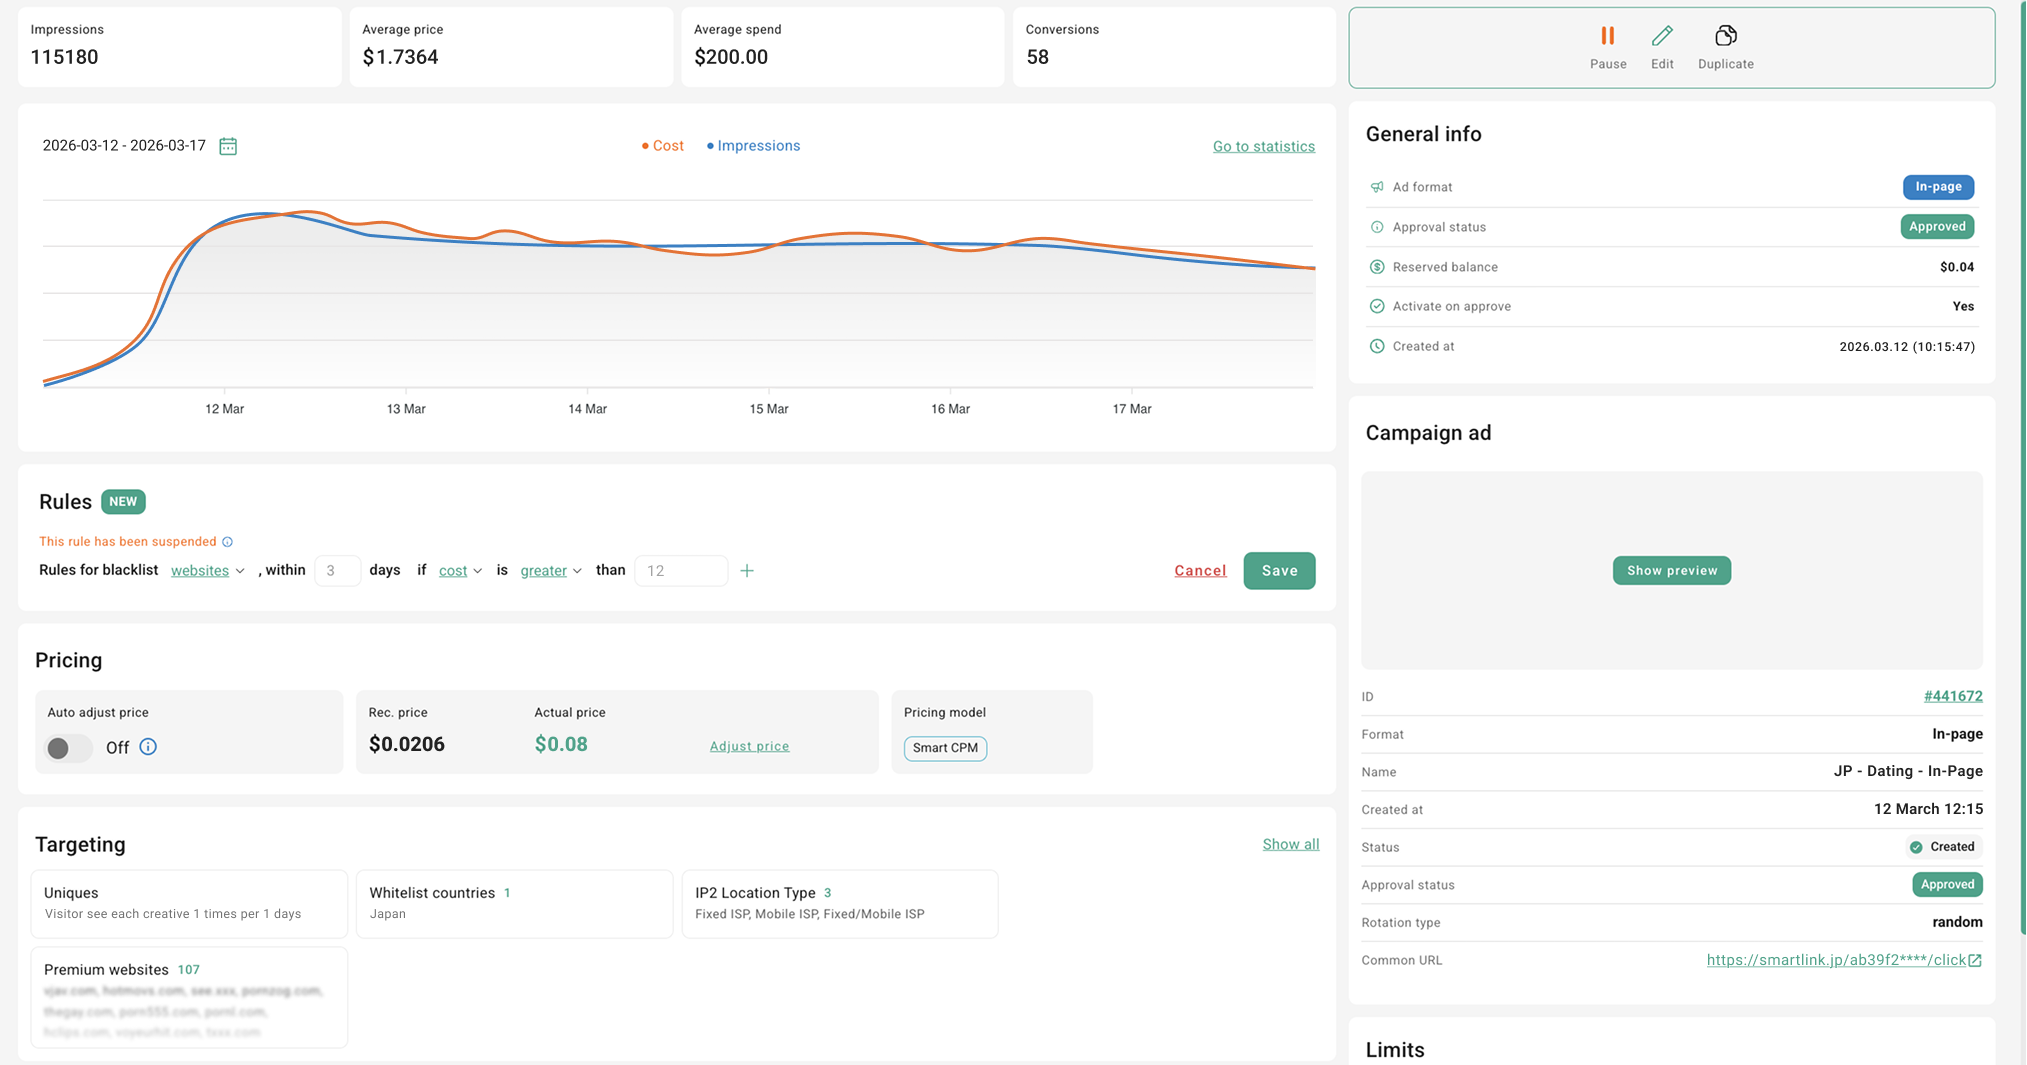
Task: Turn on Auto adjust price switch
Action: point(69,748)
